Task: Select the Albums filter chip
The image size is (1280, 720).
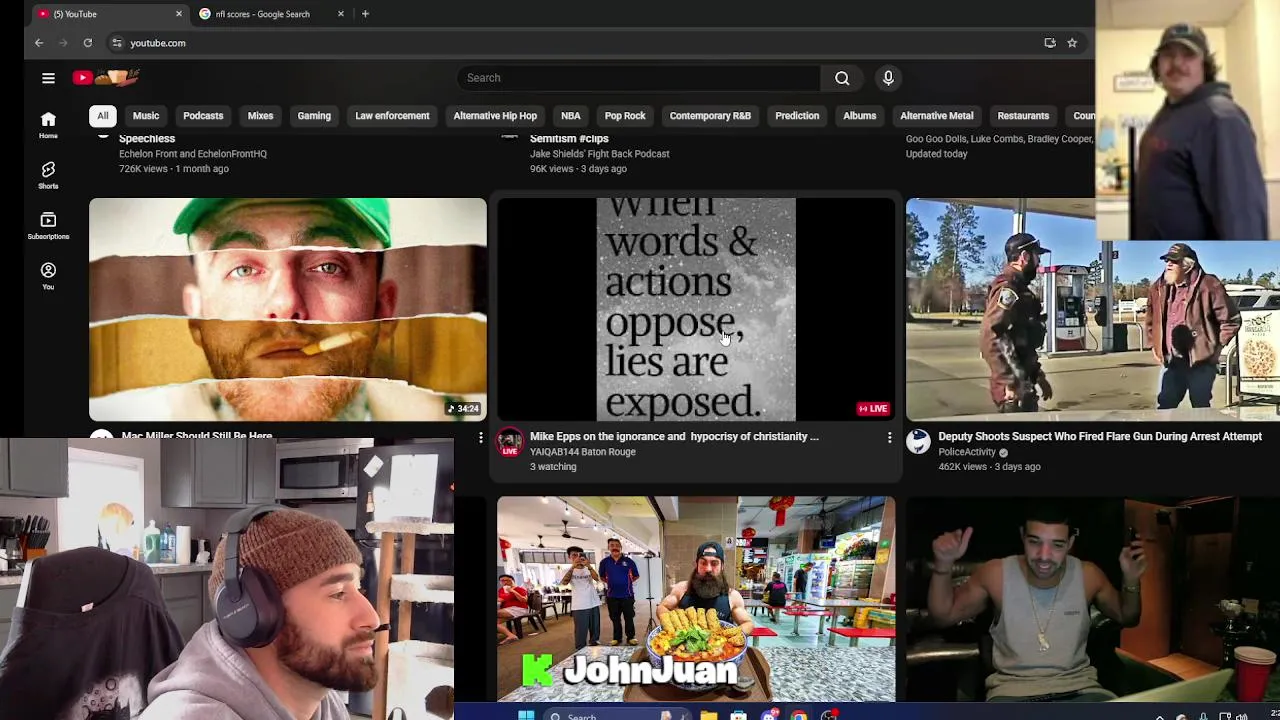Action: 859,116
